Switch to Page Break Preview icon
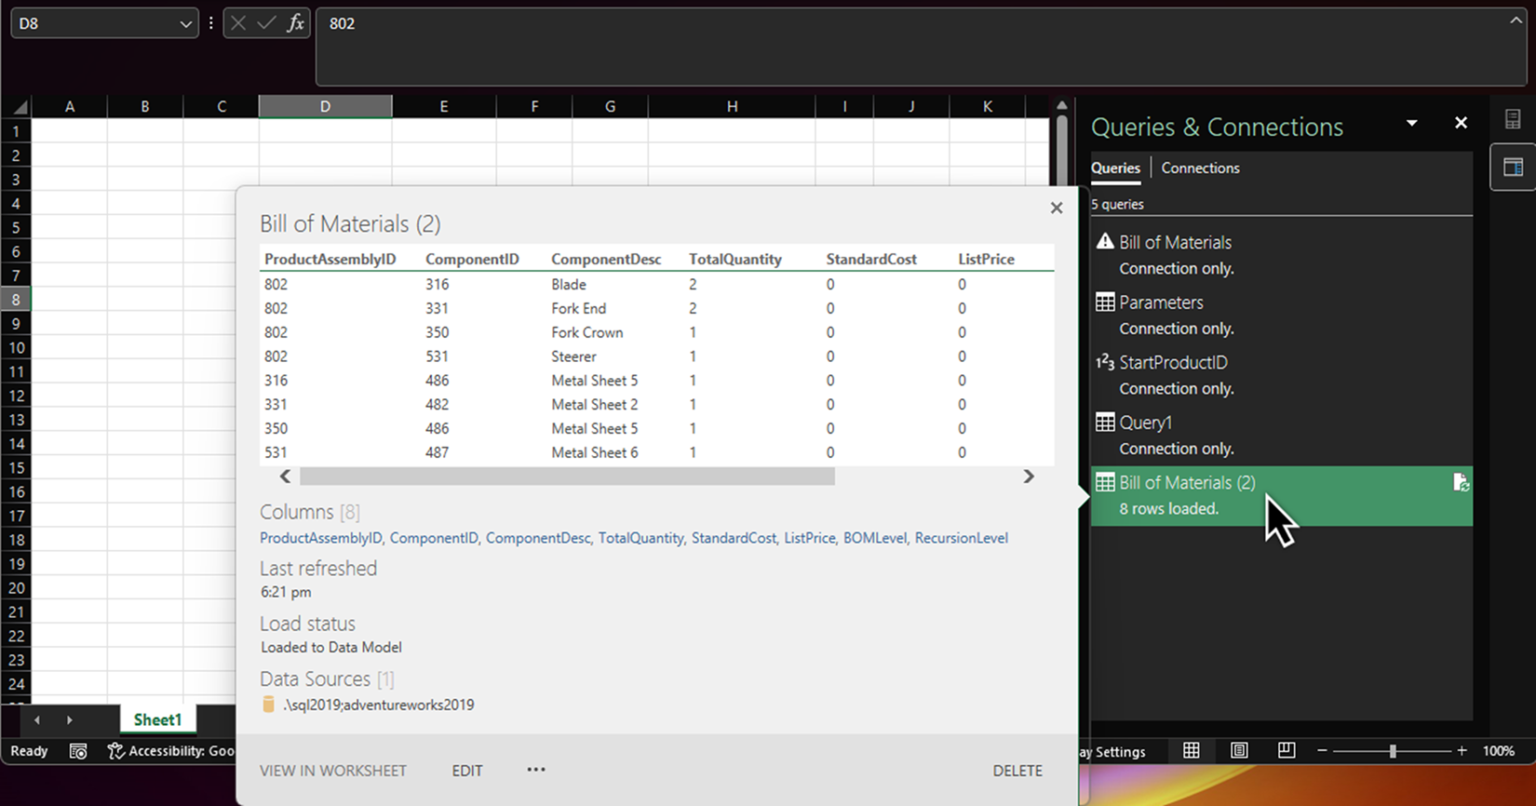Screen dimensions: 1536x806 tap(1287, 751)
